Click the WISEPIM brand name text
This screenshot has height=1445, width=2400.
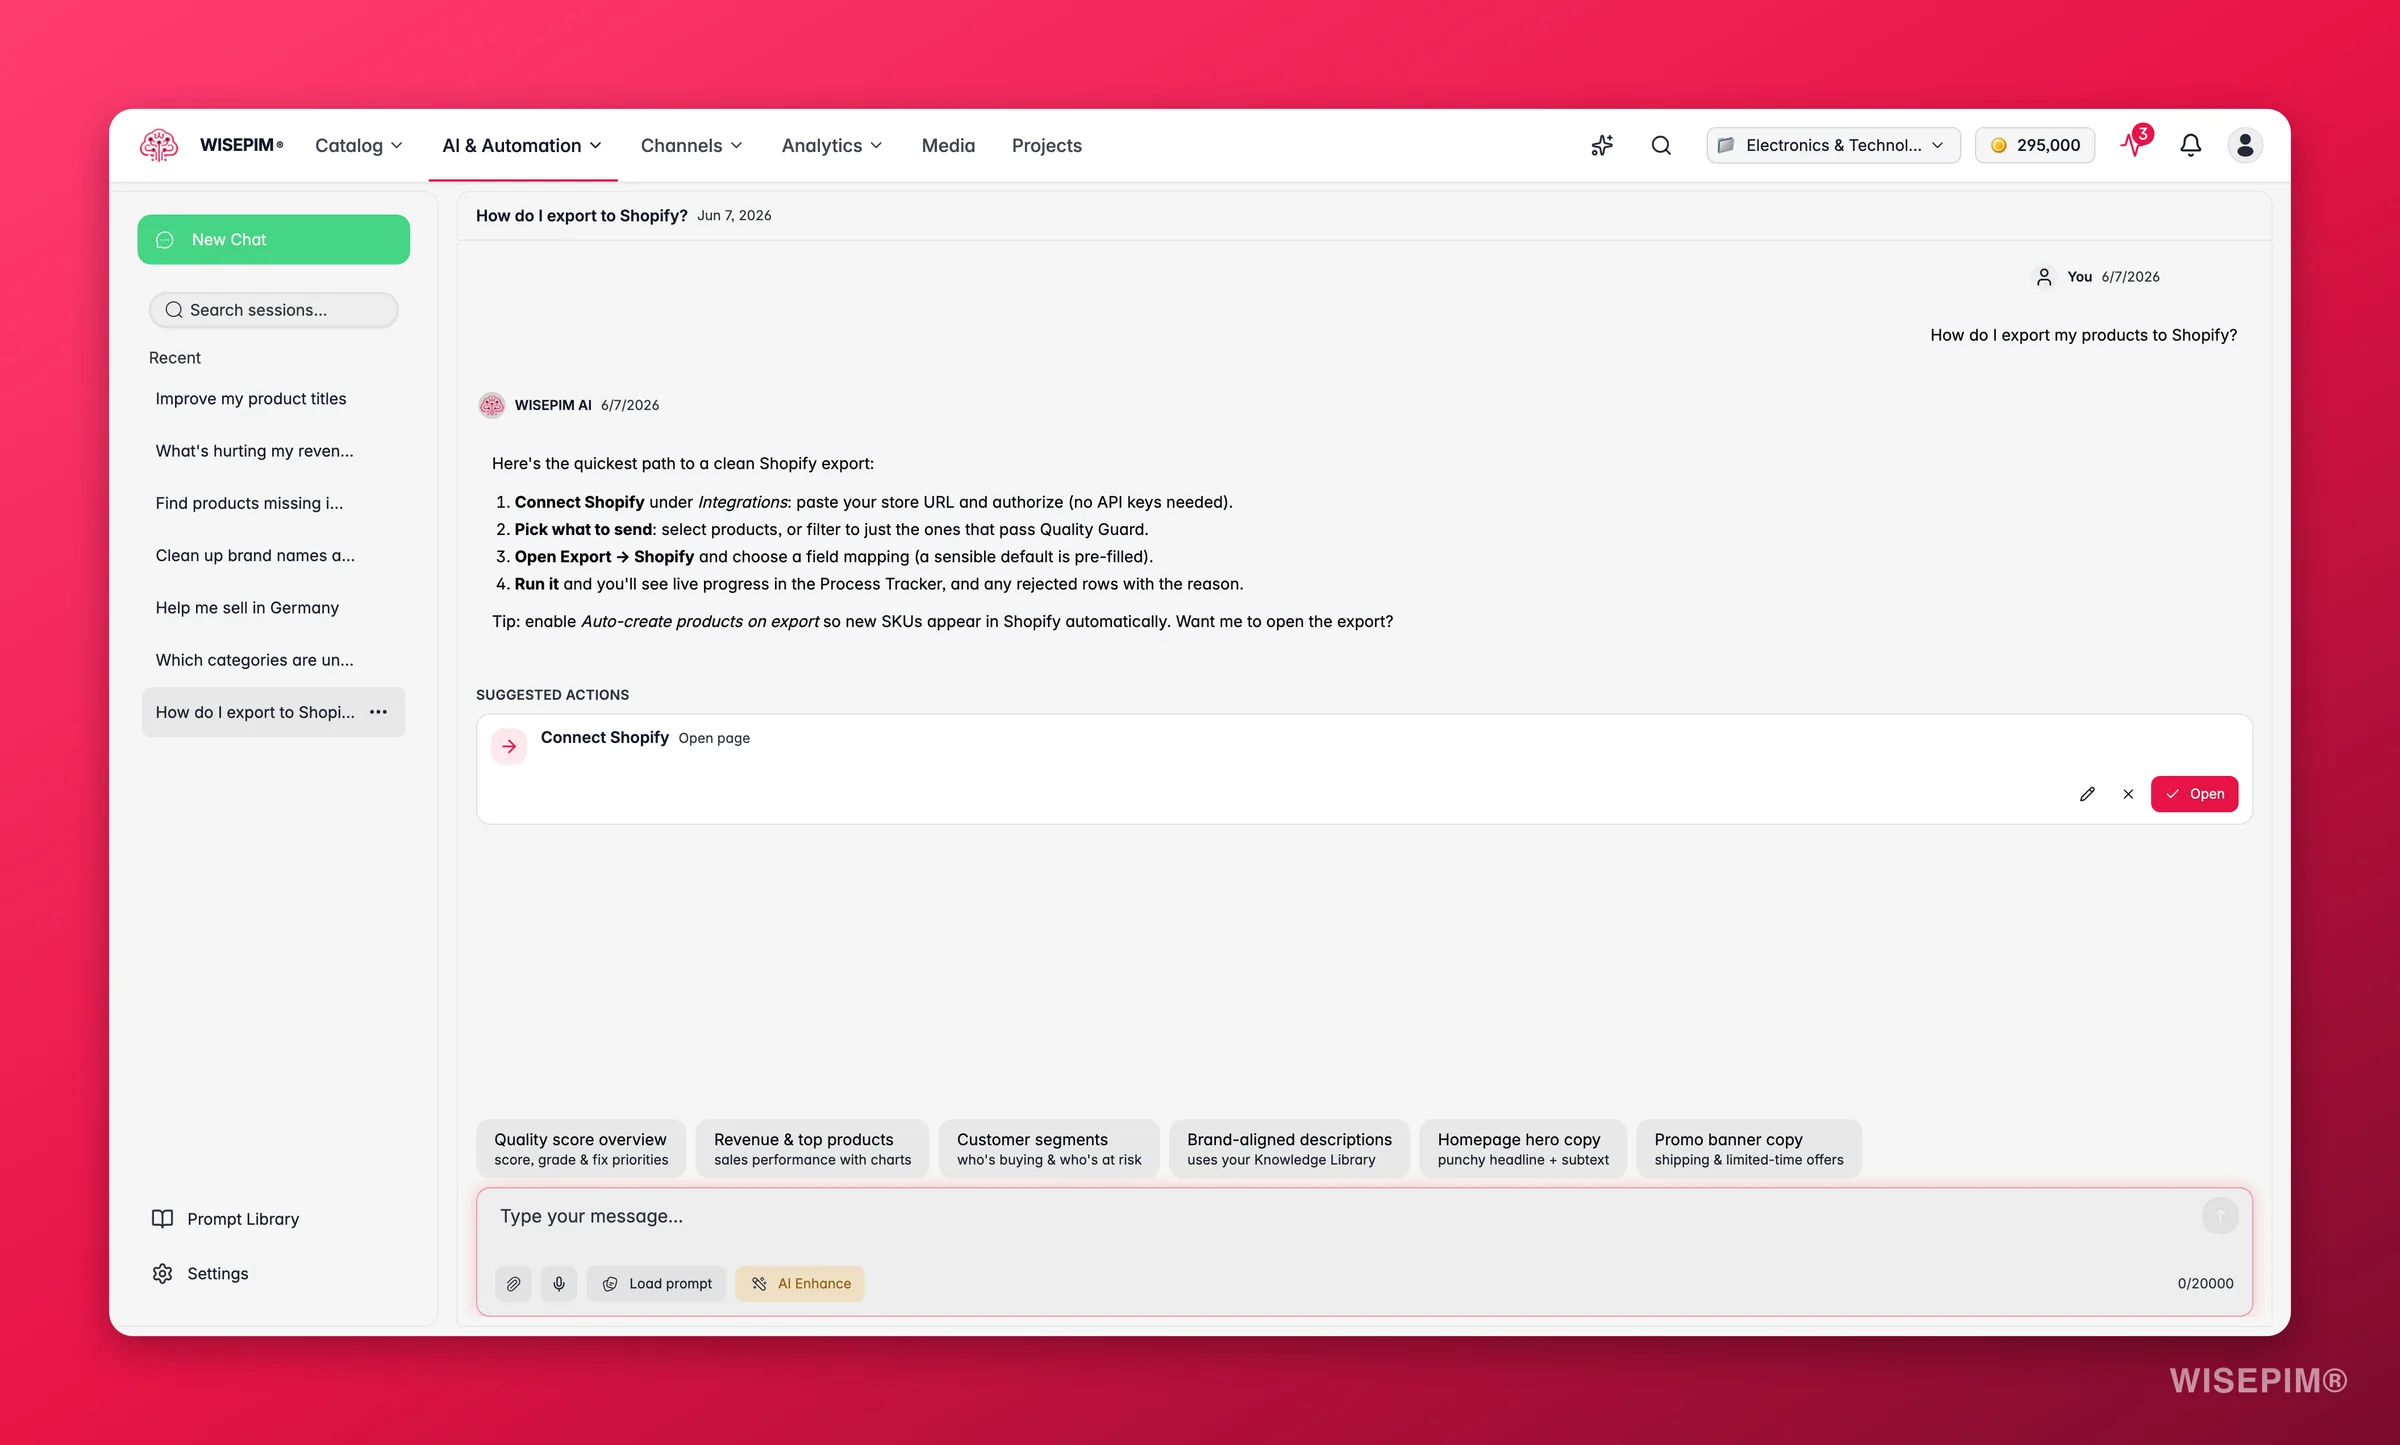[241, 145]
